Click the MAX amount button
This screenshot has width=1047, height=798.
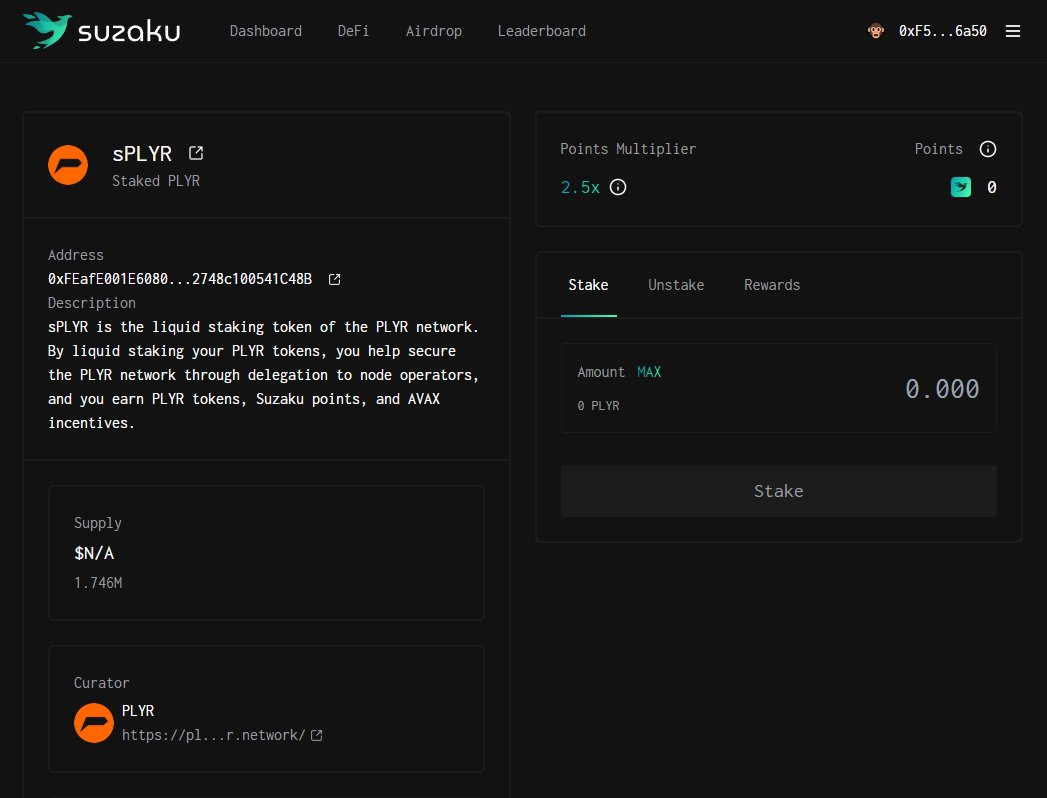[649, 372]
